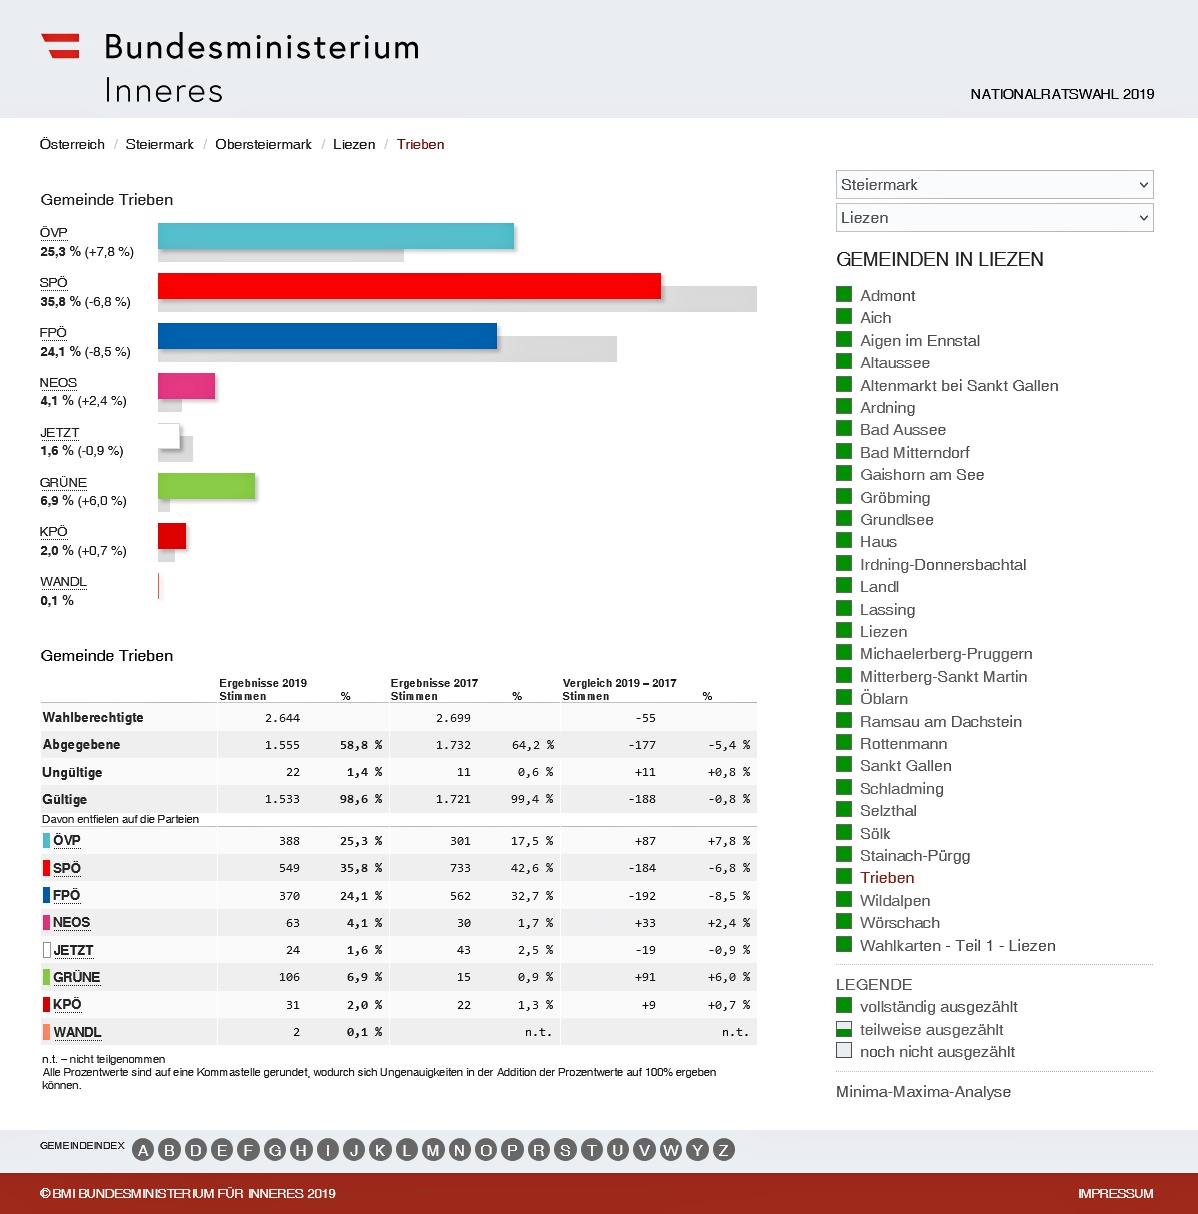Click gemeinde index letter S

[x=565, y=1150]
